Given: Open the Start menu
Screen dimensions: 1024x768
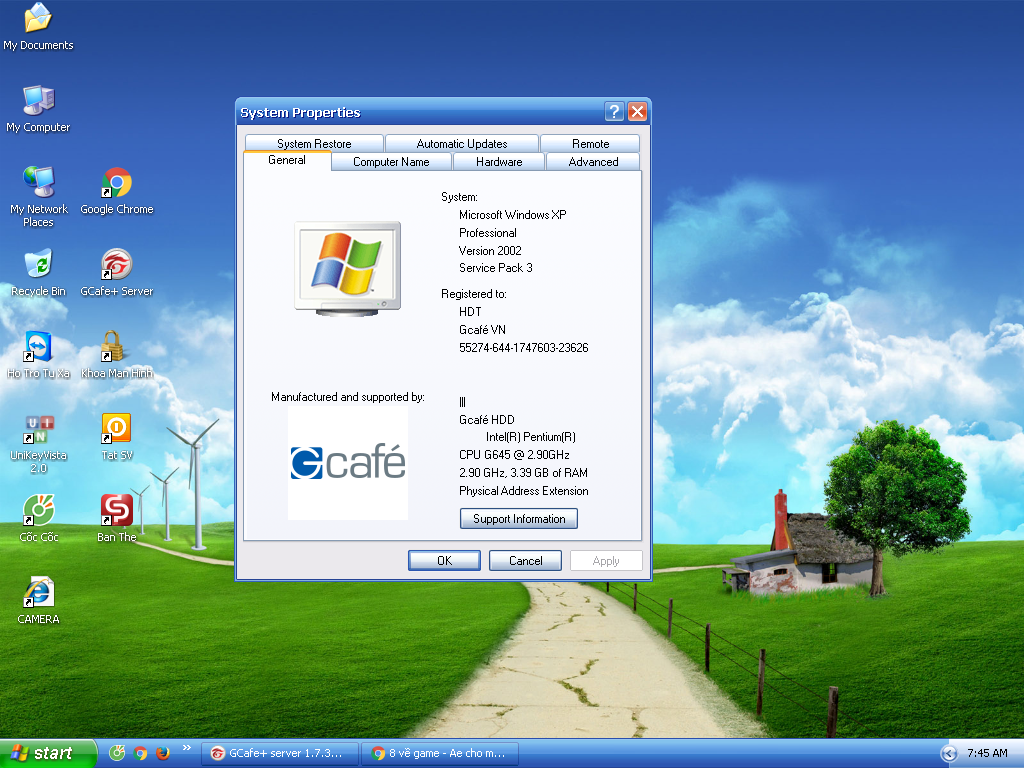Looking at the screenshot, I should click(48, 753).
